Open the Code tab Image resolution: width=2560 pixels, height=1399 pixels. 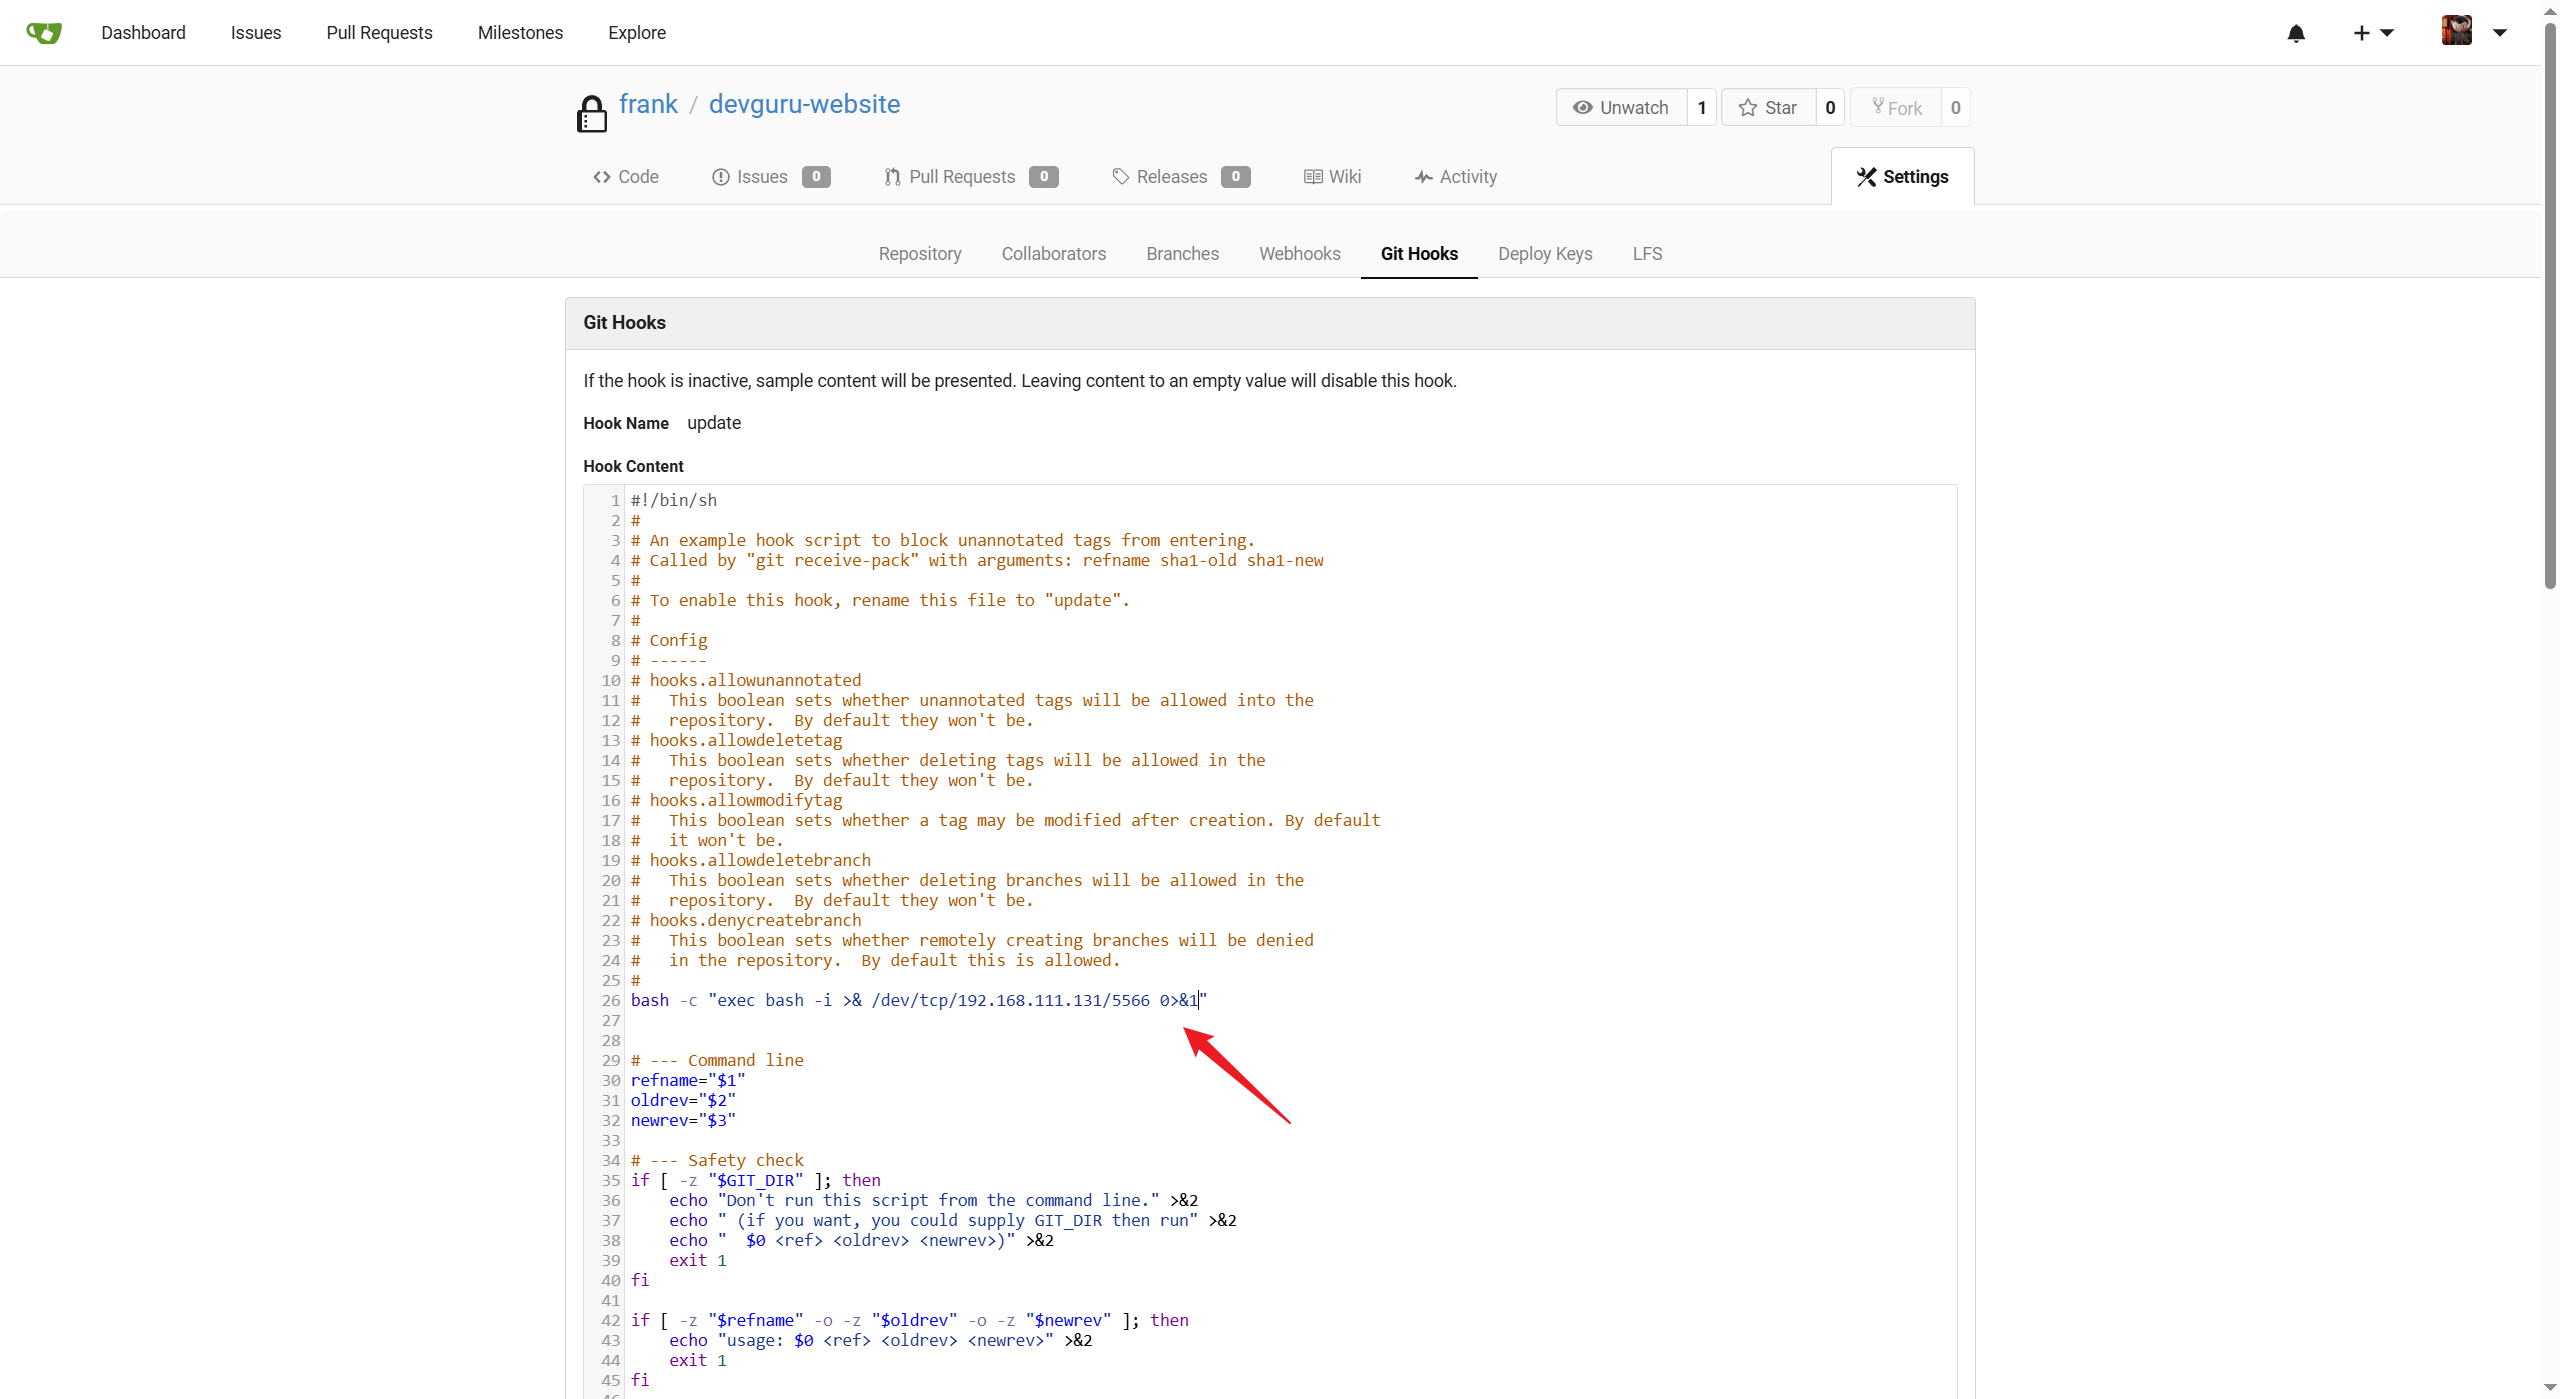pyautogui.click(x=626, y=177)
